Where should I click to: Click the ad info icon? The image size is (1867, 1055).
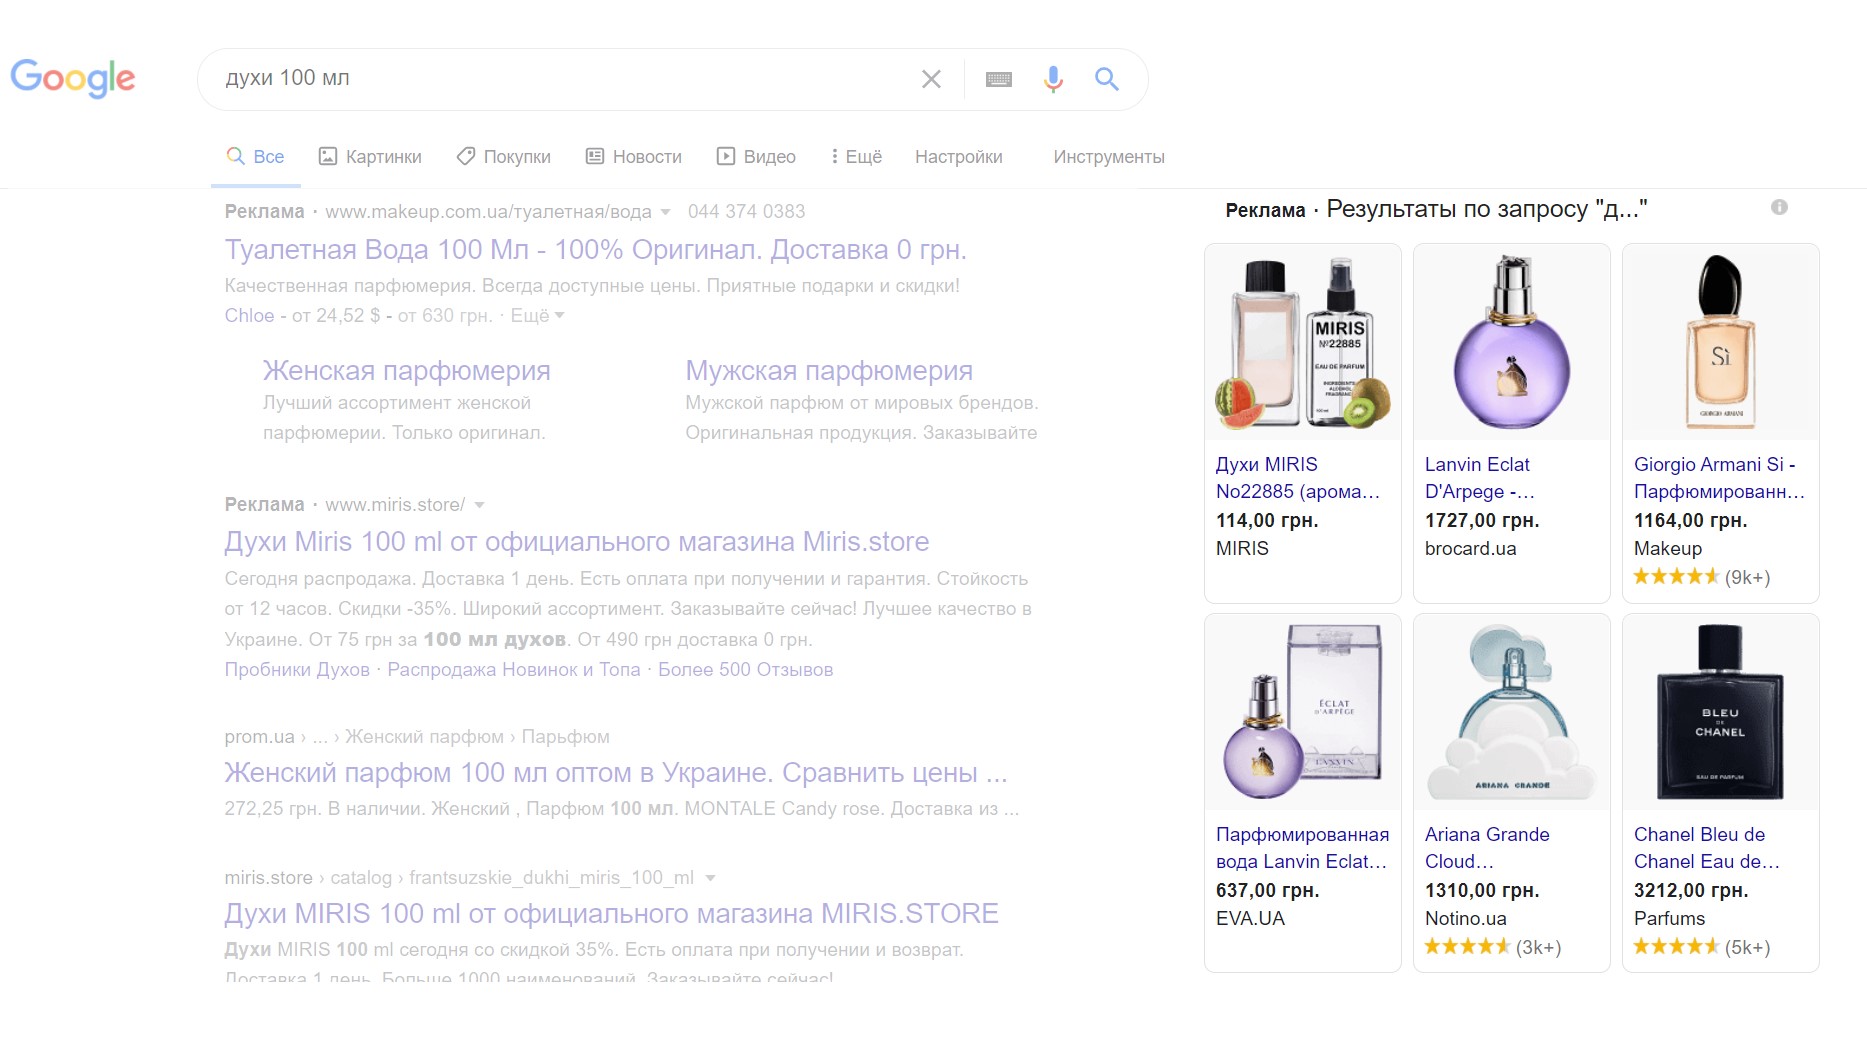coord(1779,207)
